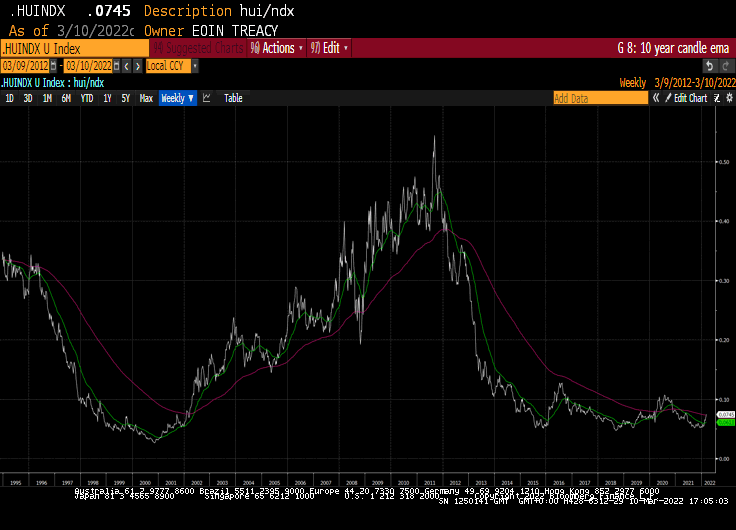Expand the Weekly periodicity dropdown
This screenshot has width=736, height=530.
pyautogui.click(x=177, y=98)
